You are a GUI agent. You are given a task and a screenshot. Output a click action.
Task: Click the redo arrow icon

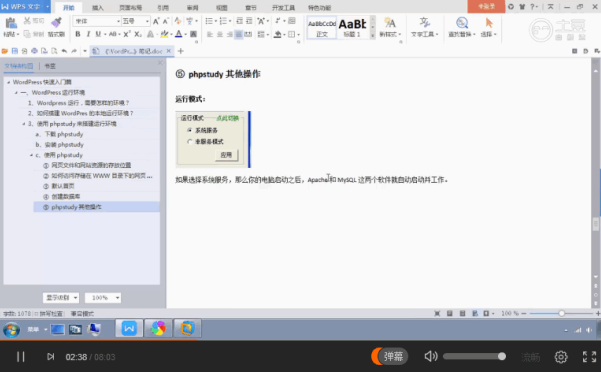[74, 51]
